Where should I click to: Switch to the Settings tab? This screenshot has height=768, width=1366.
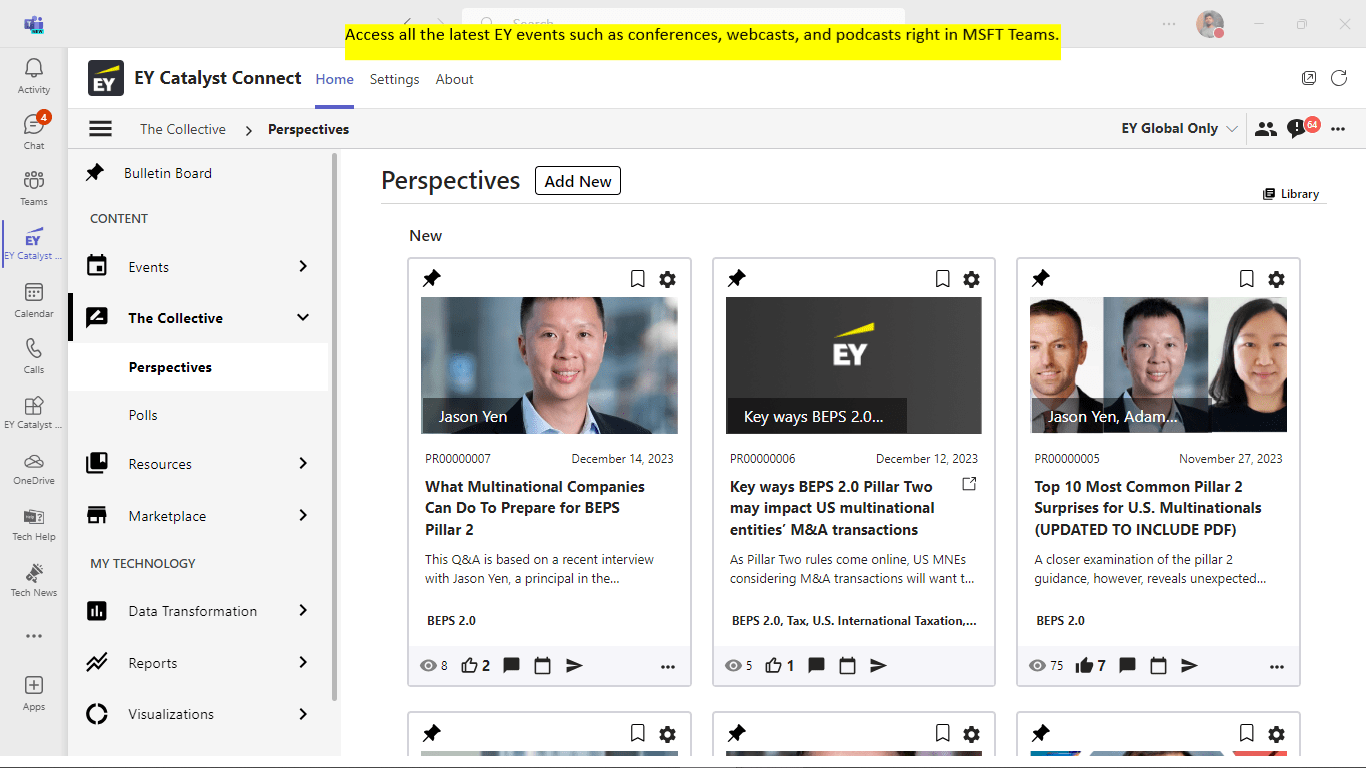click(394, 79)
